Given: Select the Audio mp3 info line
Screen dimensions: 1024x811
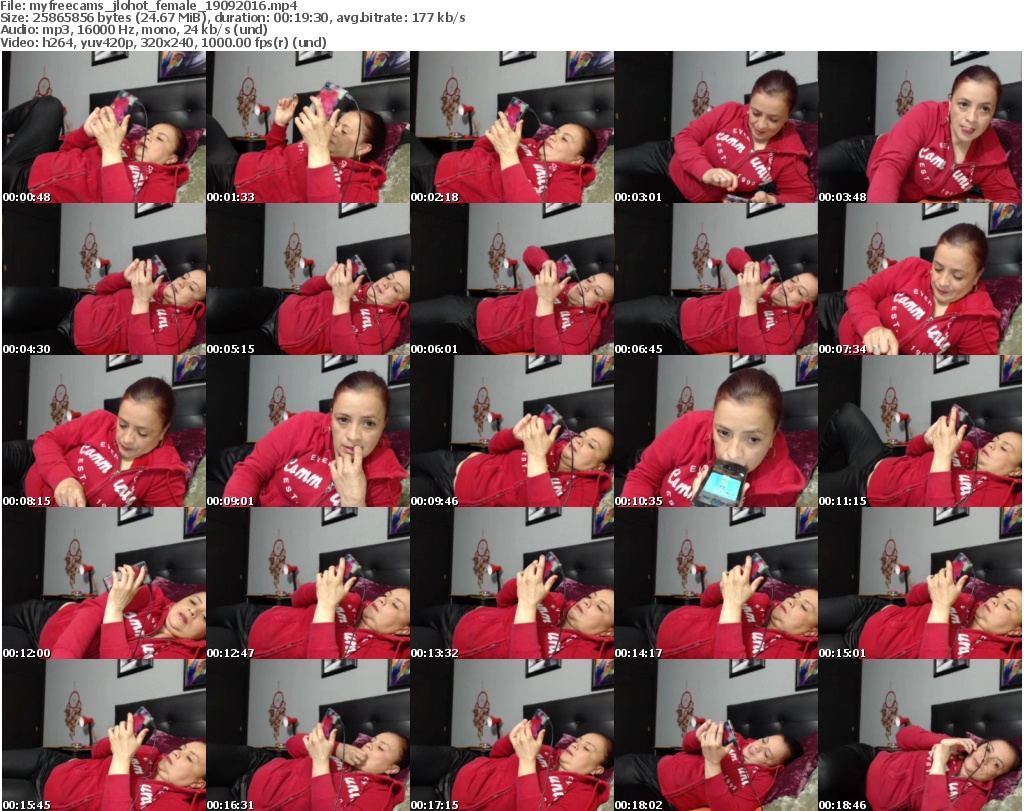Looking at the screenshot, I should pyautogui.click(x=134, y=30).
